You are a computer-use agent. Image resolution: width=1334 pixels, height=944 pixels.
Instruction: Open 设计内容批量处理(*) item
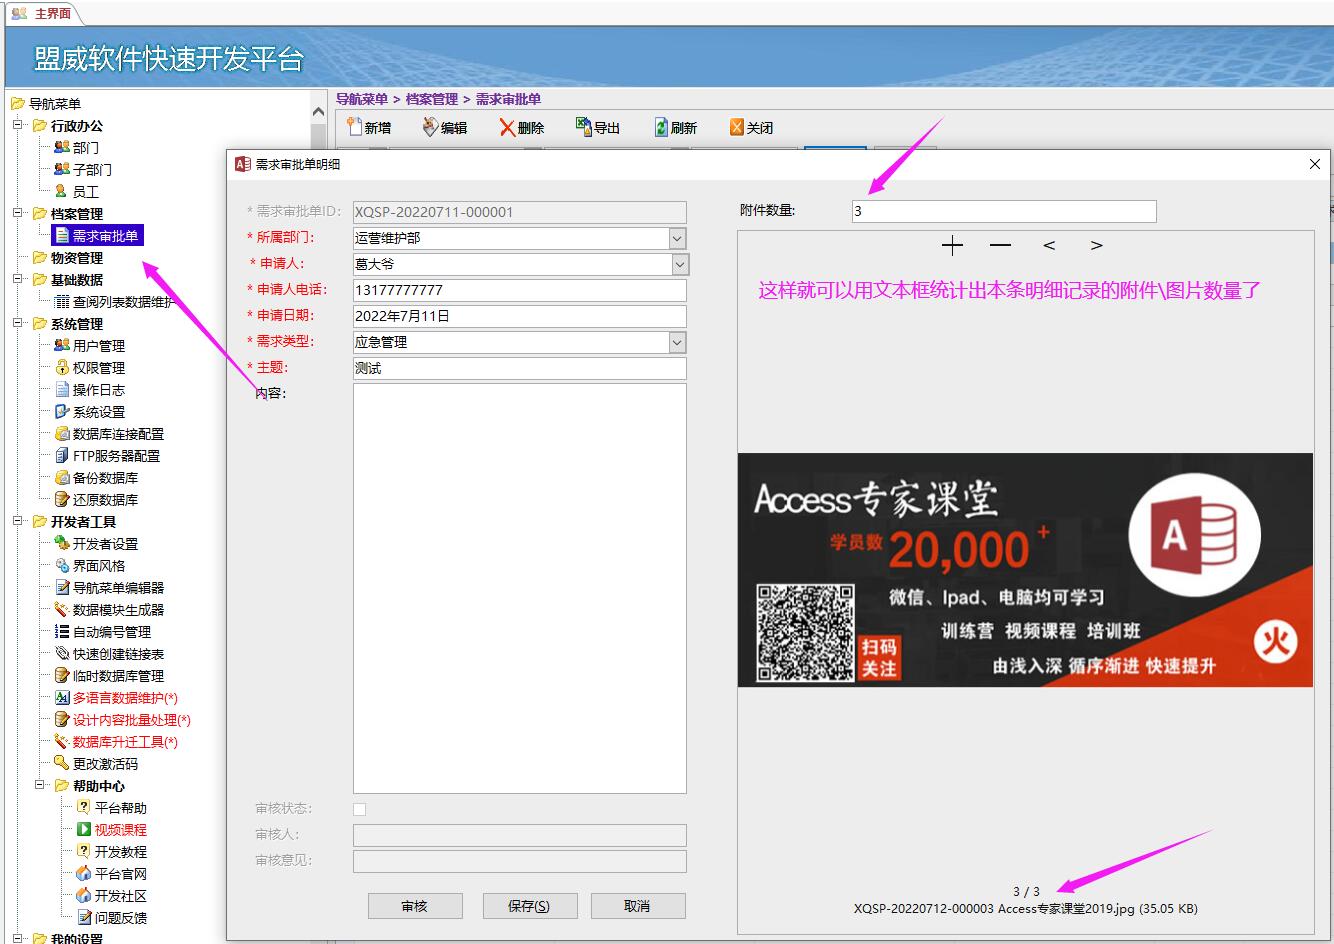(131, 720)
